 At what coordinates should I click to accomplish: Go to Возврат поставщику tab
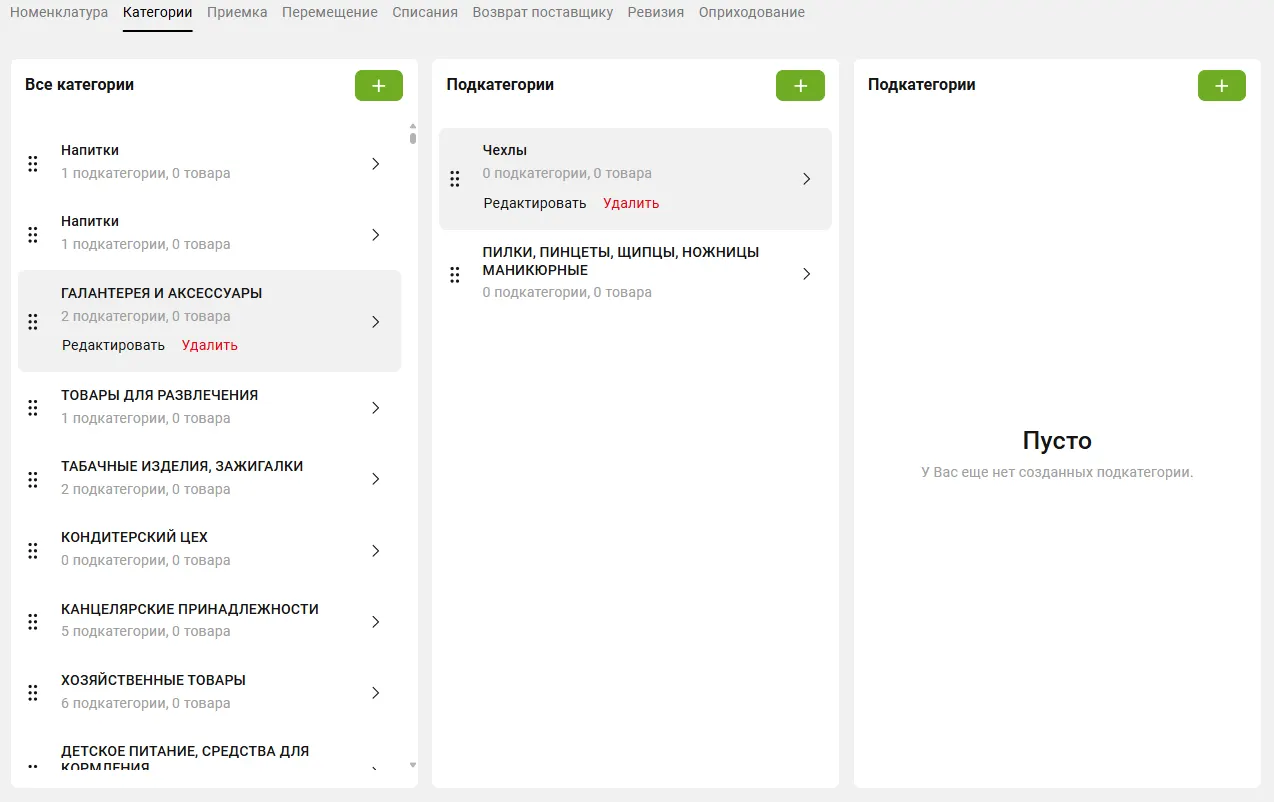542,13
